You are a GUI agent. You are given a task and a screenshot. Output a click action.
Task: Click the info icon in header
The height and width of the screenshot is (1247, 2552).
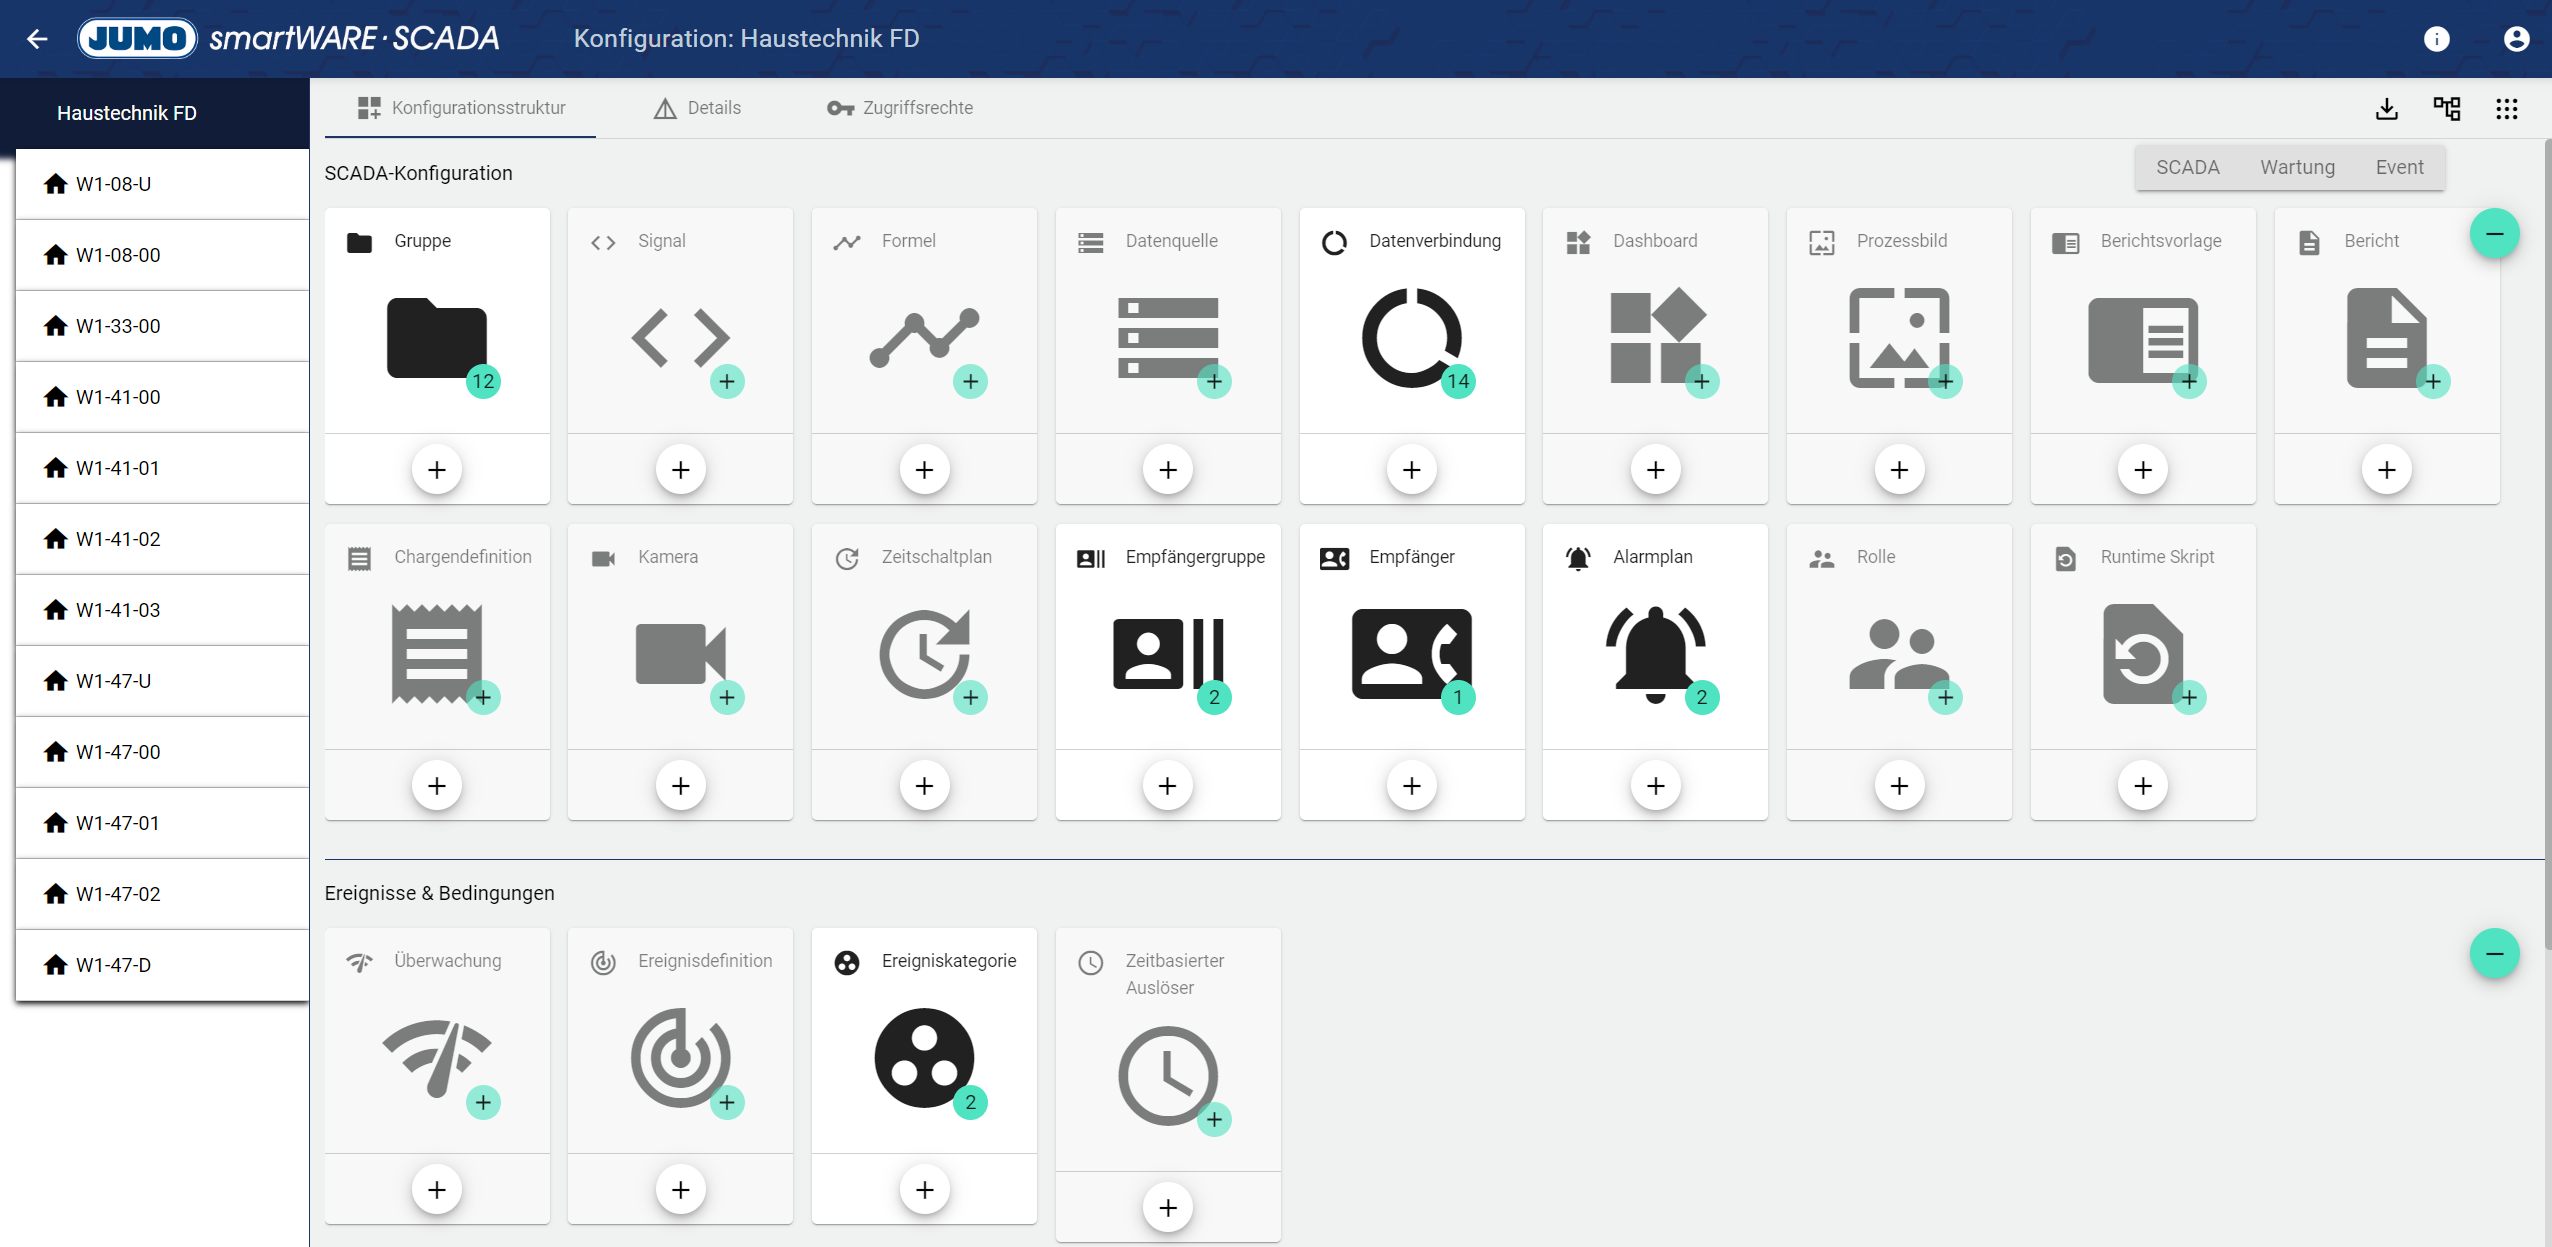point(2436,39)
